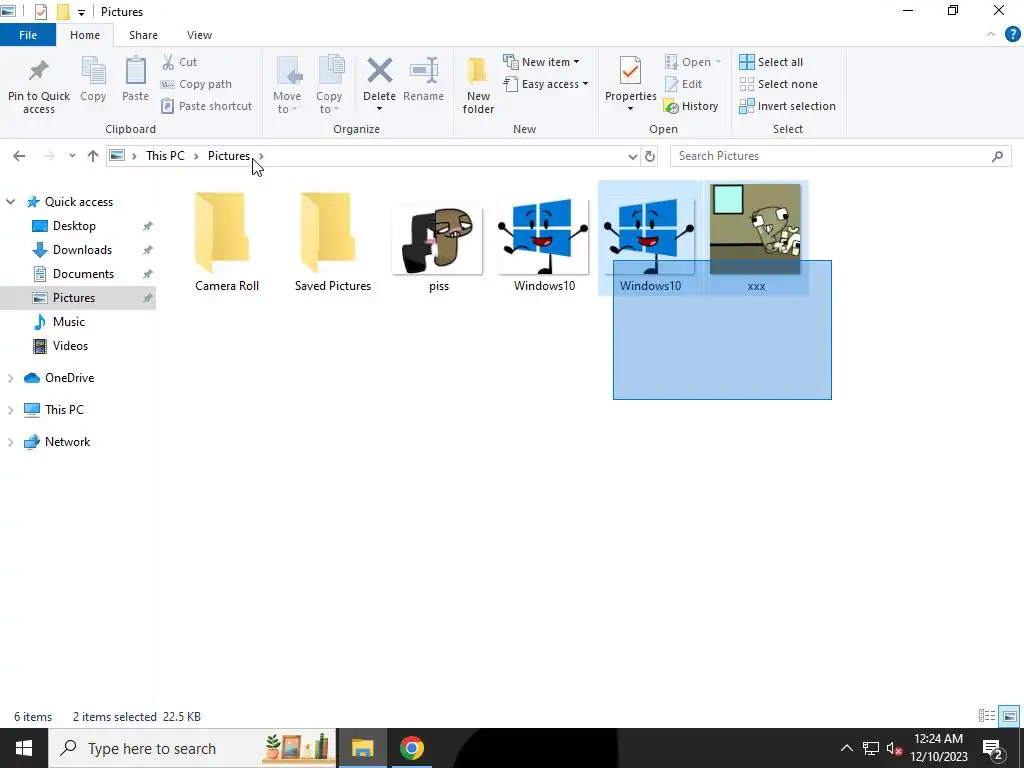The width and height of the screenshot is (1024, 768).
Task: Collapse the Quick access tree node
Action: 10,202
